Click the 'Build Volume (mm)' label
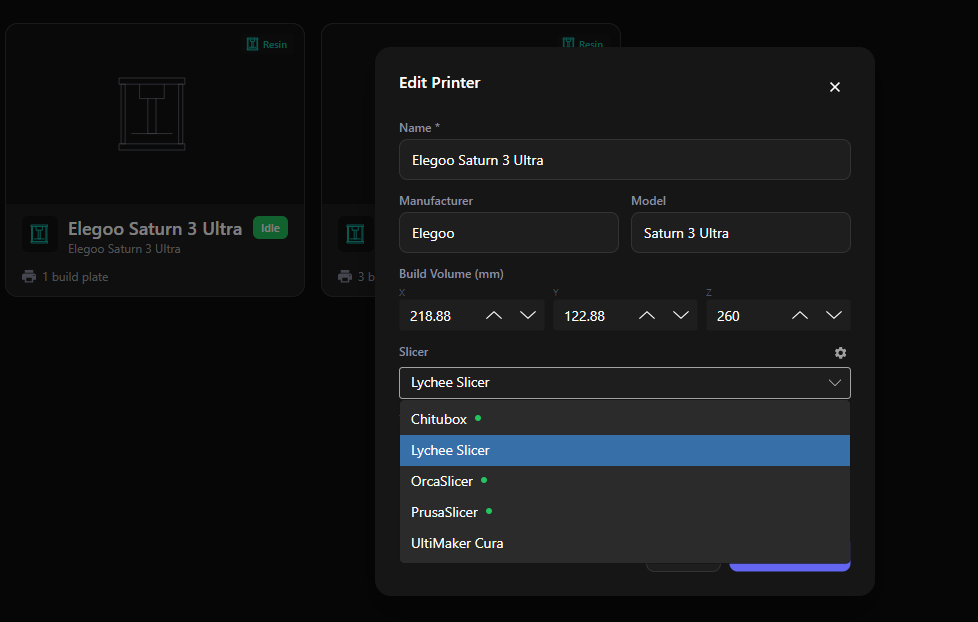The image size is (978, 622). pyautogui.click(x=451, y=274)
